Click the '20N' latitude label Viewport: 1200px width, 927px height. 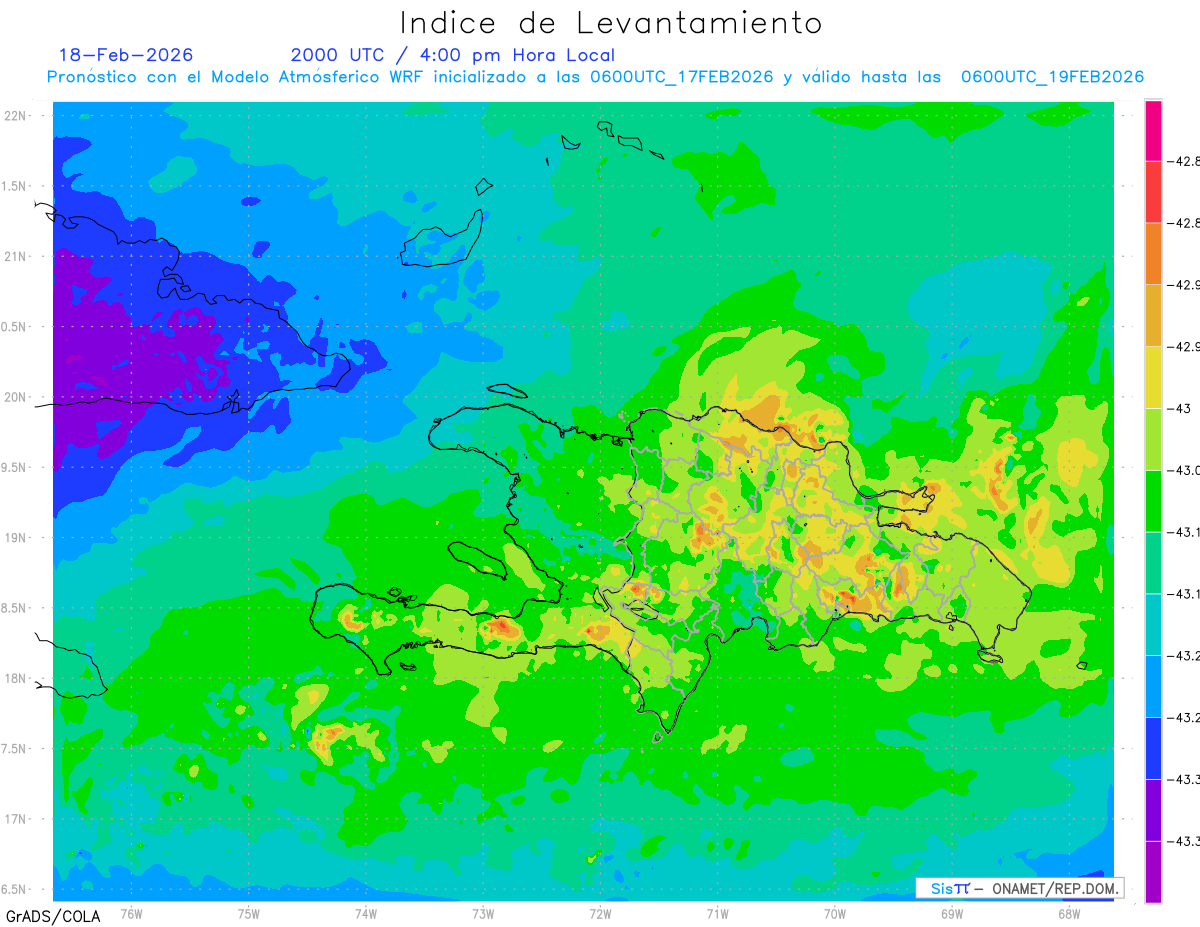coord(17,397)
